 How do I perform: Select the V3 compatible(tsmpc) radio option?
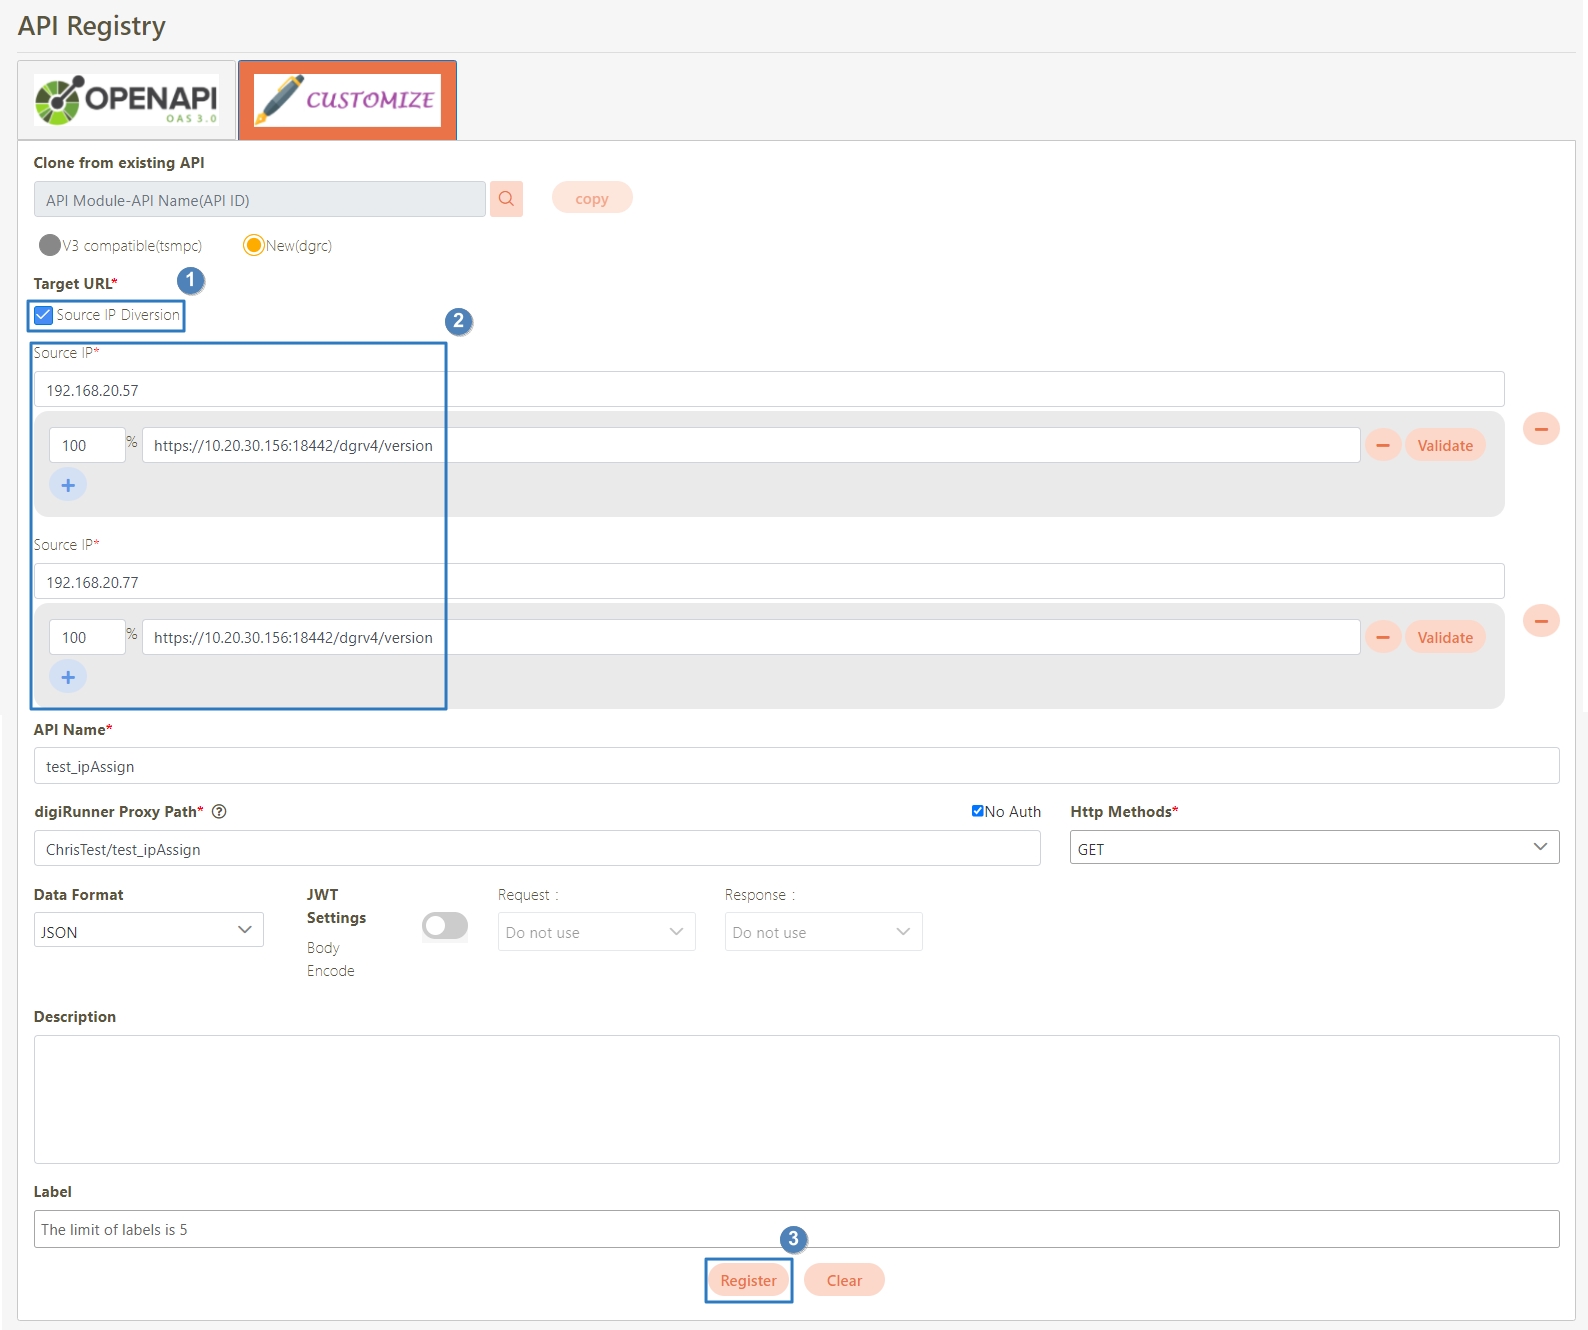[x=50, y=245]
